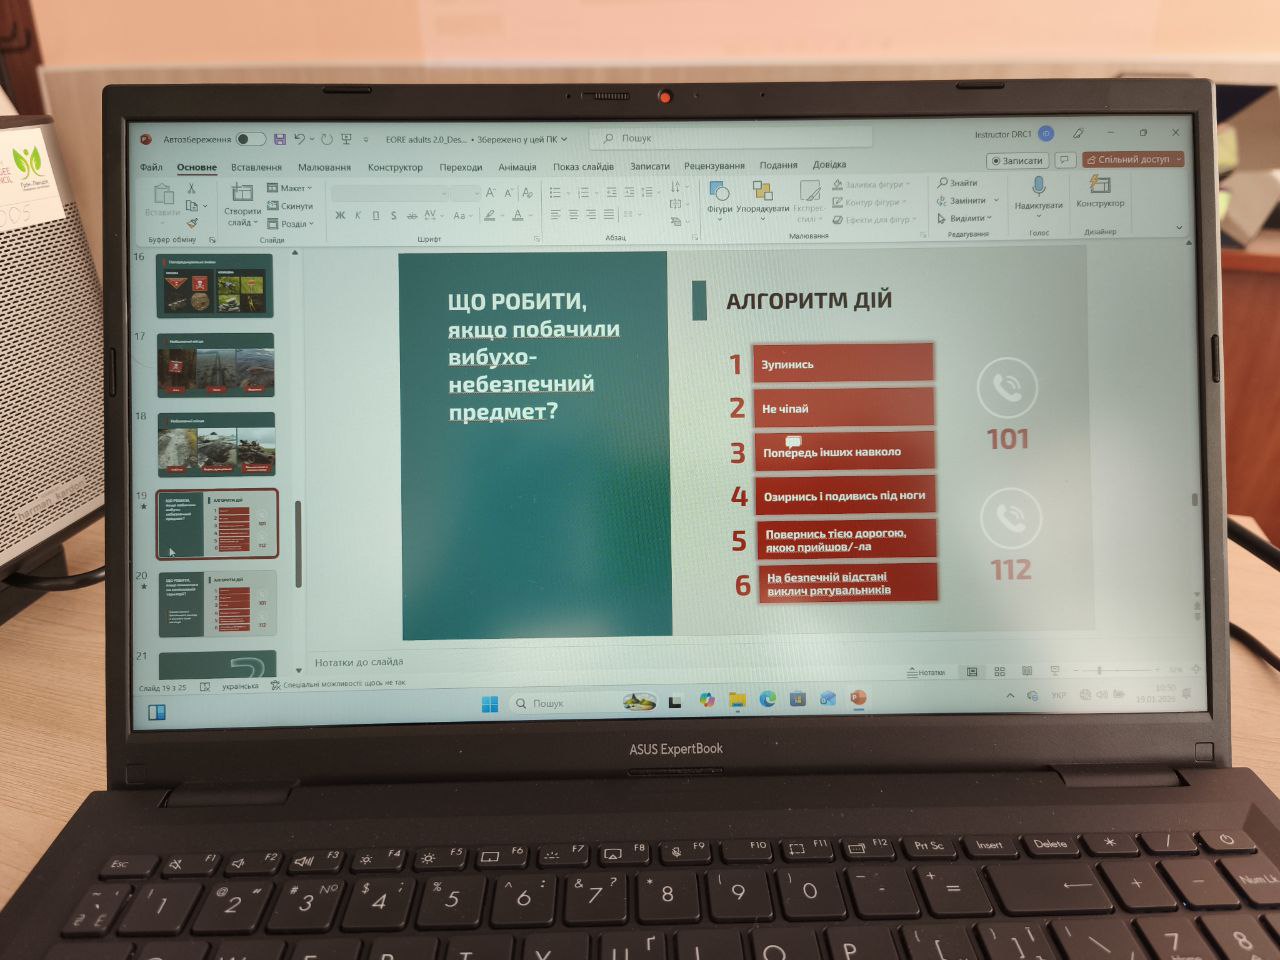Click Start slideshow from beginning icon
This screenshot has height=960, width=1280.
(346, 139)
